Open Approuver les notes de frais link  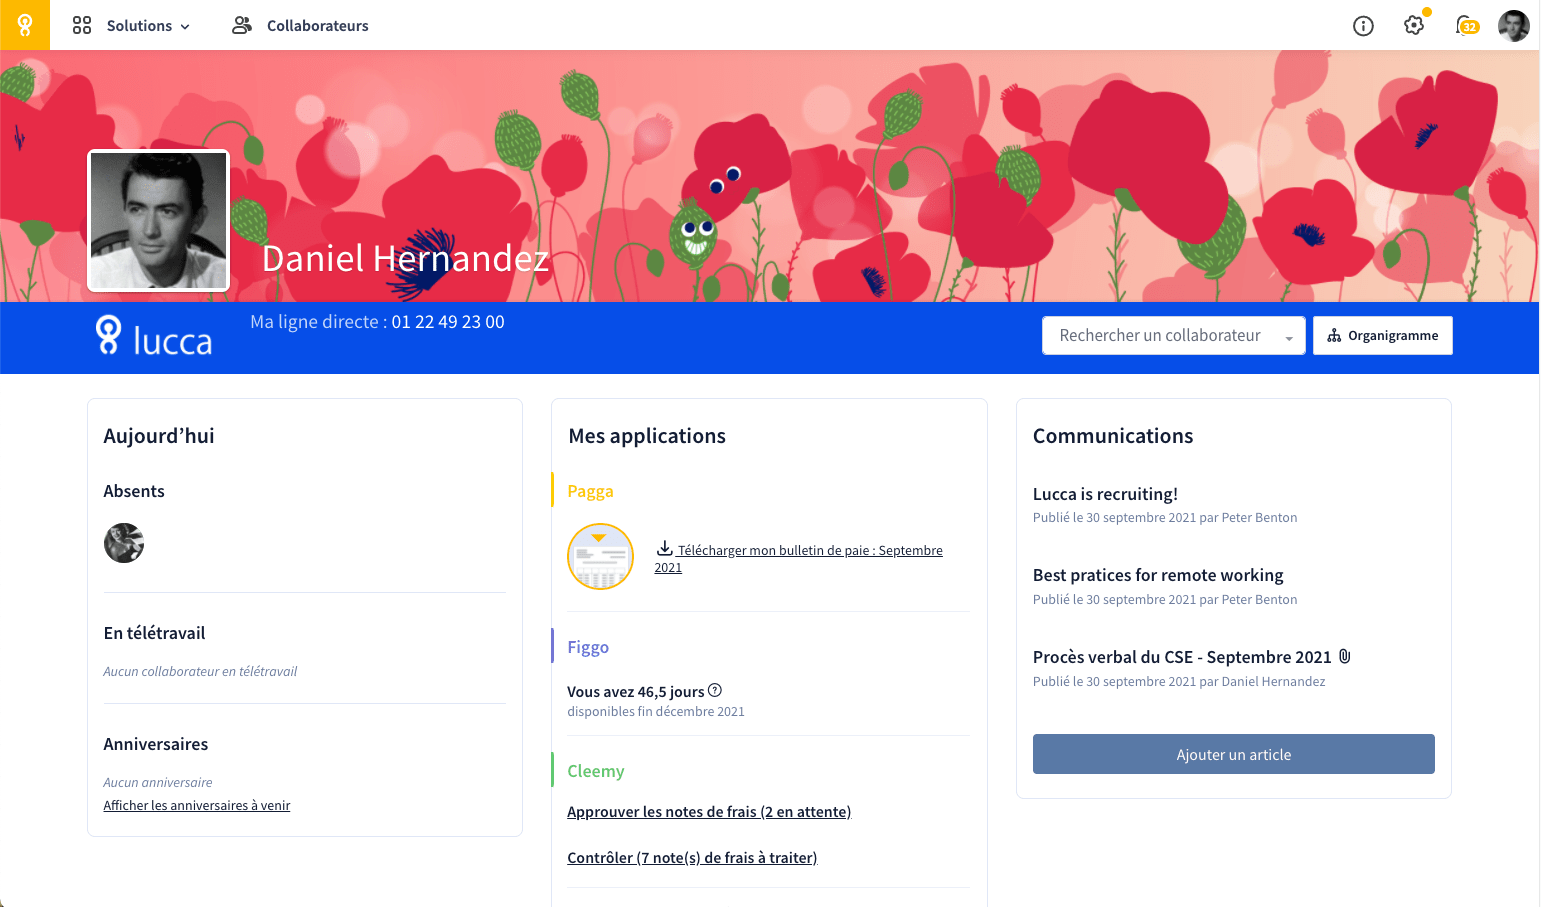pos(709,812)
